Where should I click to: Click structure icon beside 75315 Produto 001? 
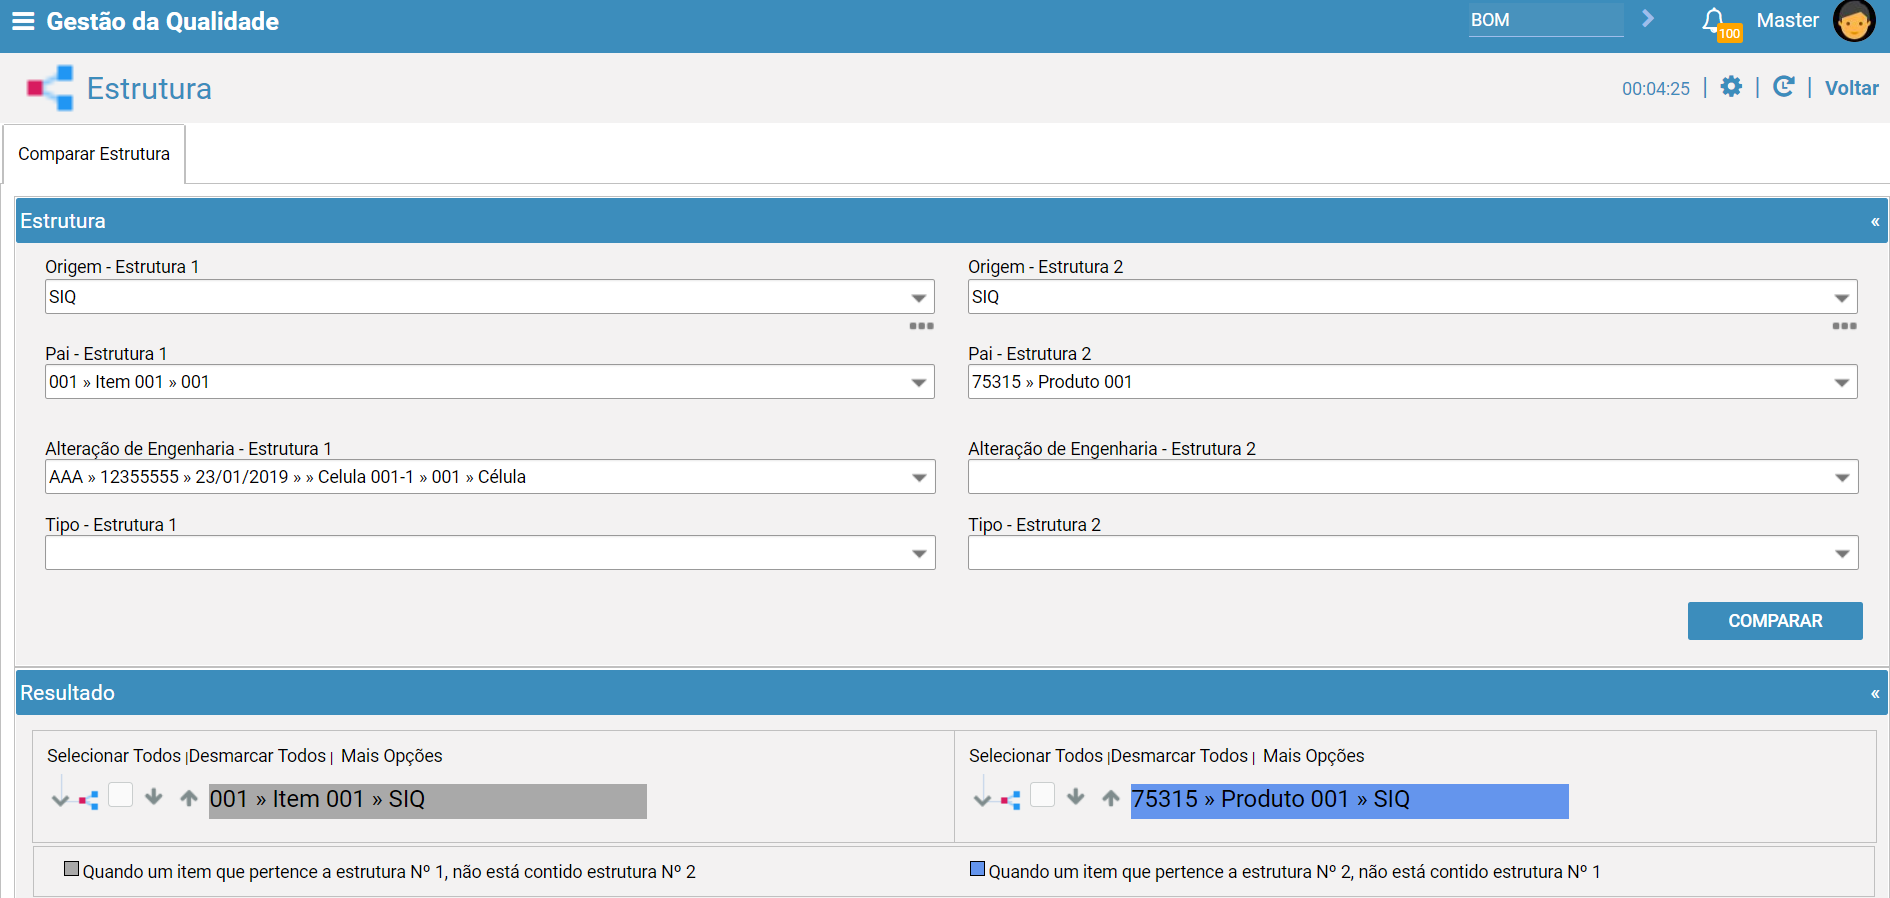click(x=1011, y=800)
